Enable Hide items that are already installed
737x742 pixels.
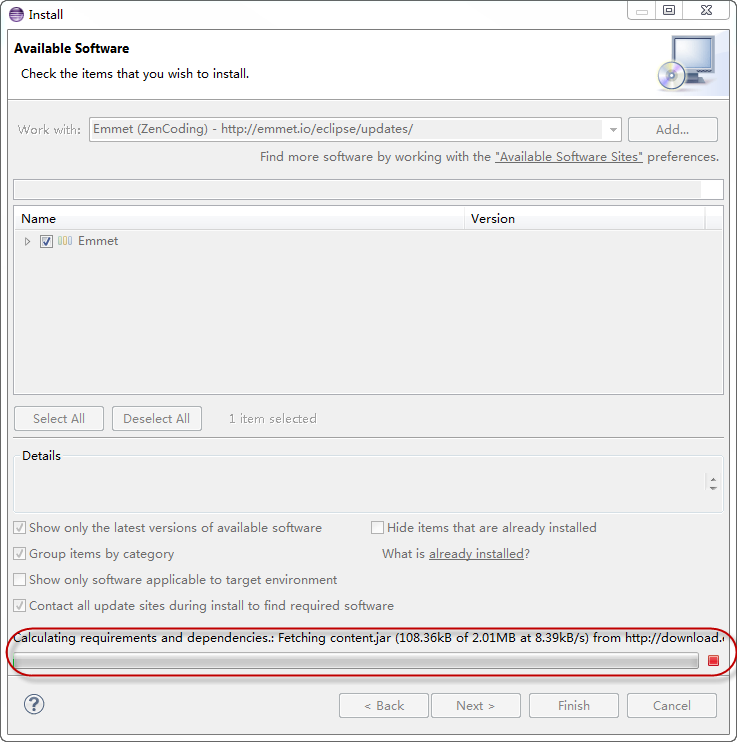click(x=377, y=527)
